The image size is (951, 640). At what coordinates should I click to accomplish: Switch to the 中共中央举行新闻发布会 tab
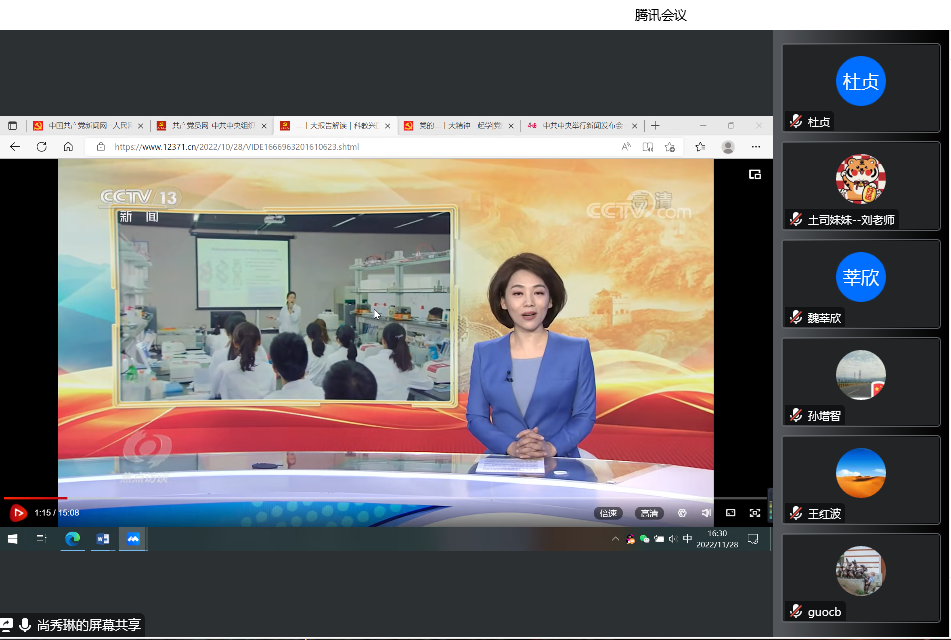580,126
